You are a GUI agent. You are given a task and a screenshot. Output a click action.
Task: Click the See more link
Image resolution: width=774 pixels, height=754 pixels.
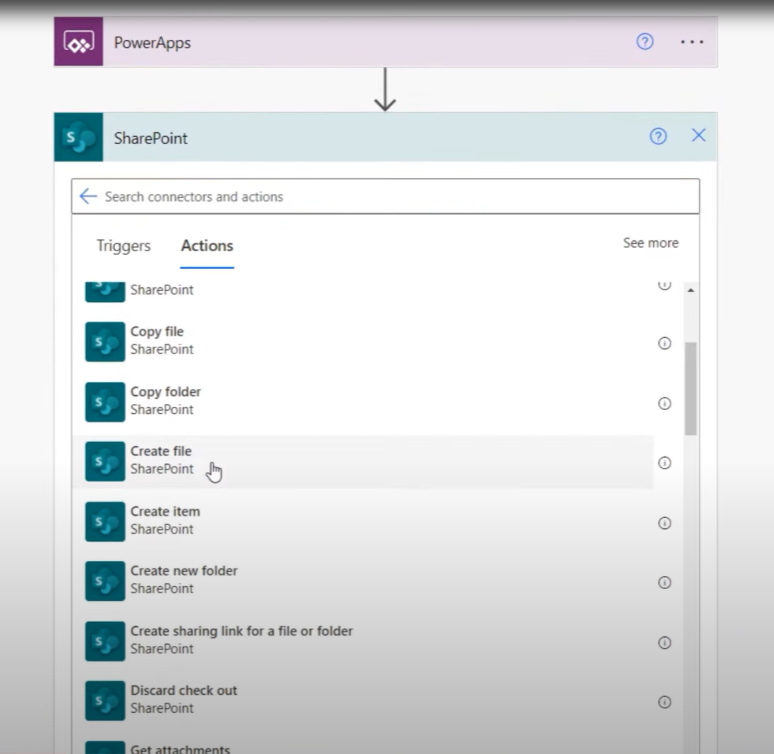[651, 243]
